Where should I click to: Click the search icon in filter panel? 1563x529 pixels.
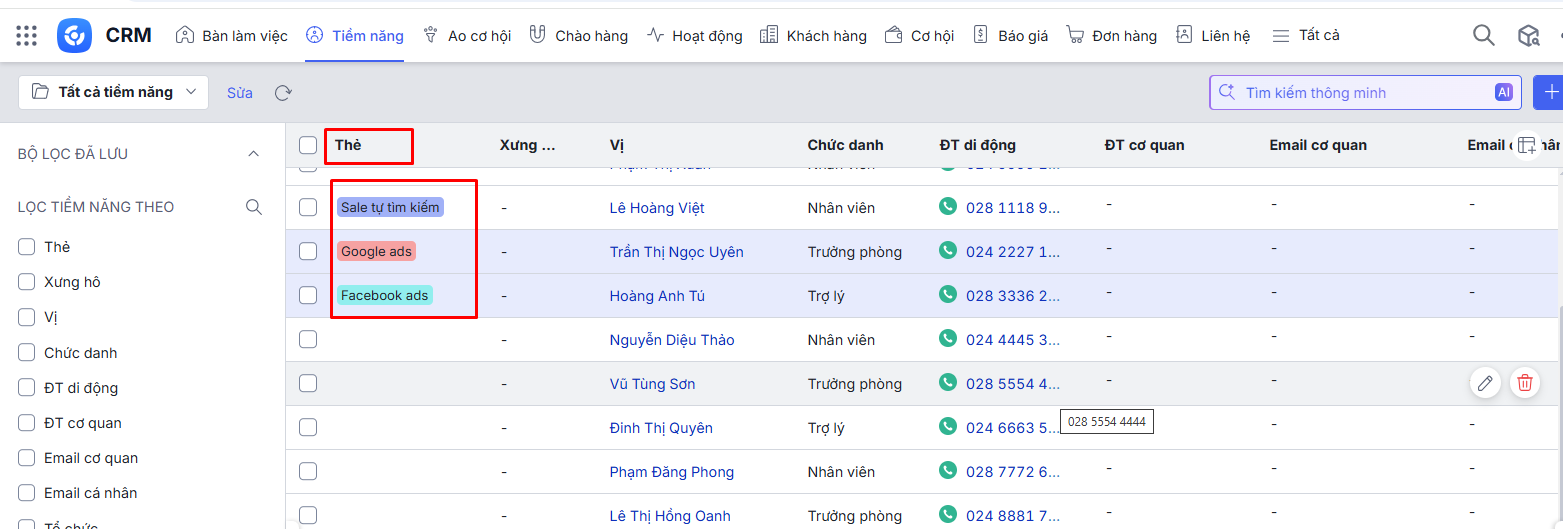click(x=254, y=207)
